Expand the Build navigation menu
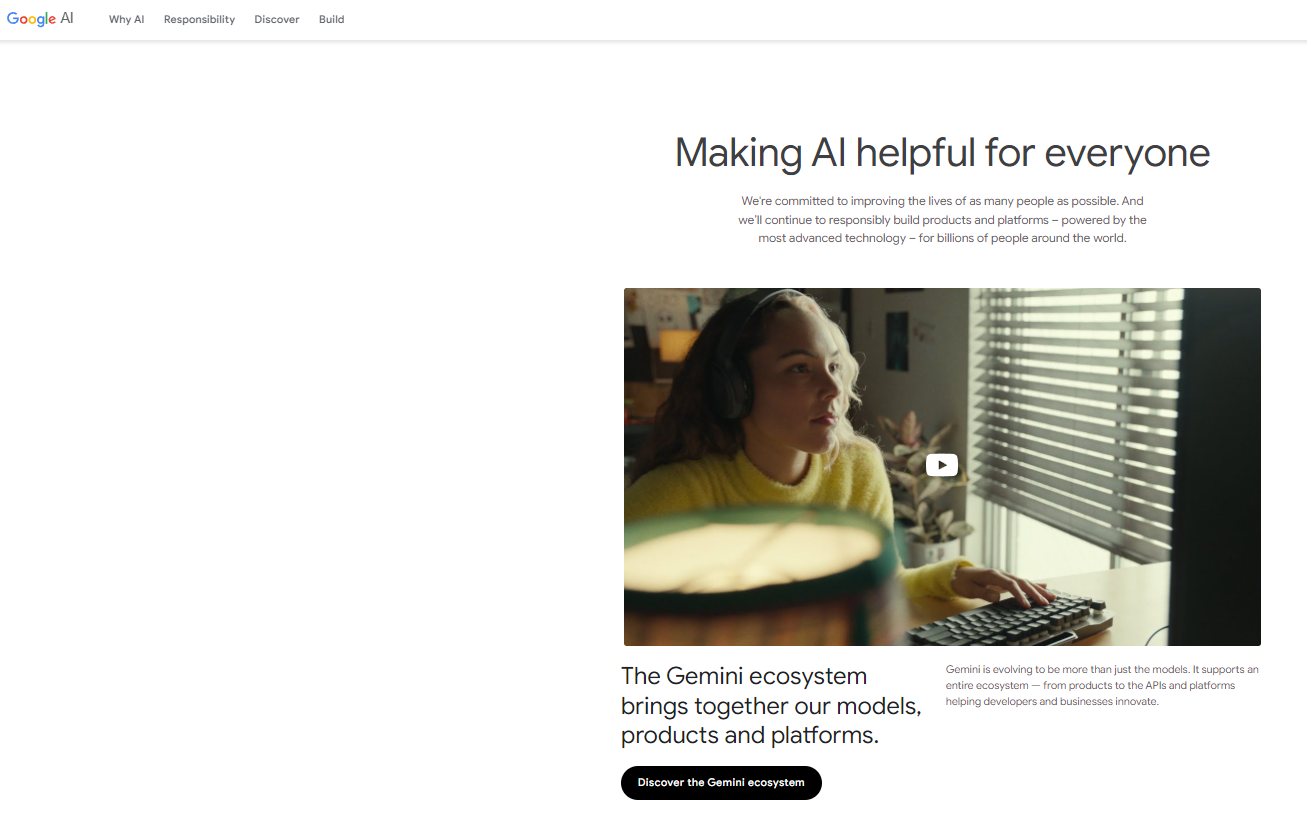Viewport: 1307px width, 819px height. tap(332, 19)
